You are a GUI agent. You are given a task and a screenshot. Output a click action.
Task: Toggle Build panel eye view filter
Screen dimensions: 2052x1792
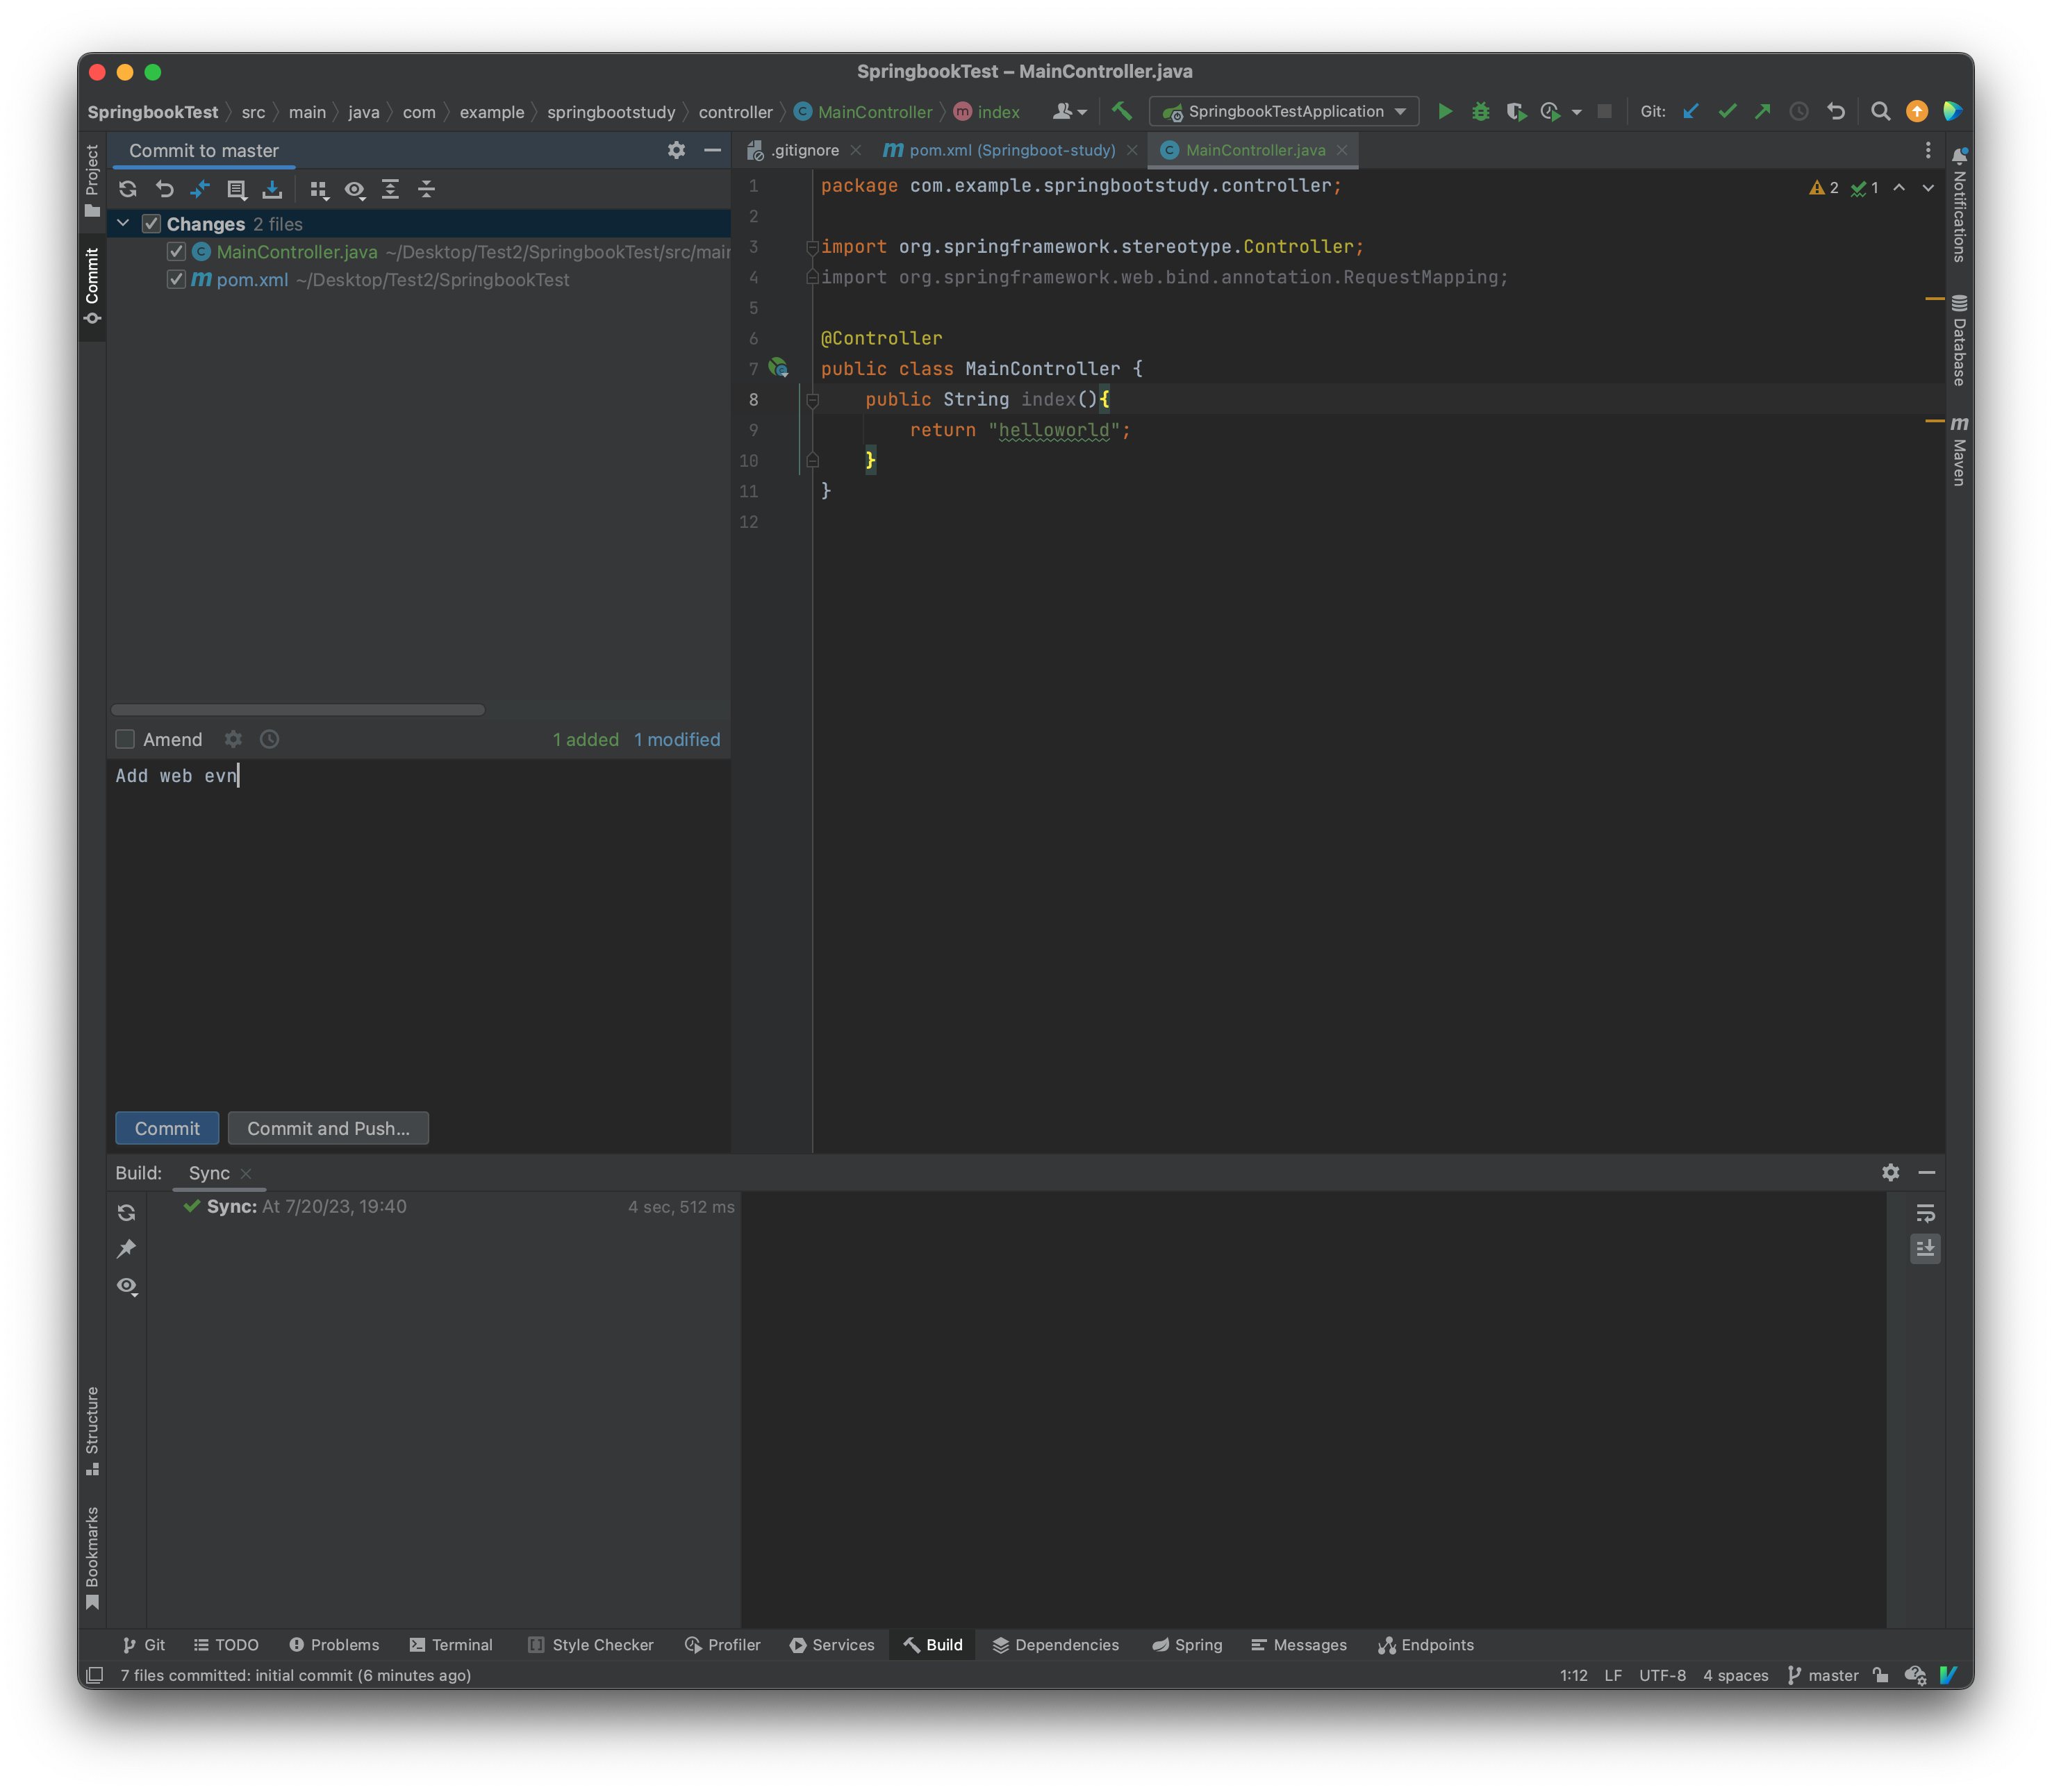click(127, 1286)
